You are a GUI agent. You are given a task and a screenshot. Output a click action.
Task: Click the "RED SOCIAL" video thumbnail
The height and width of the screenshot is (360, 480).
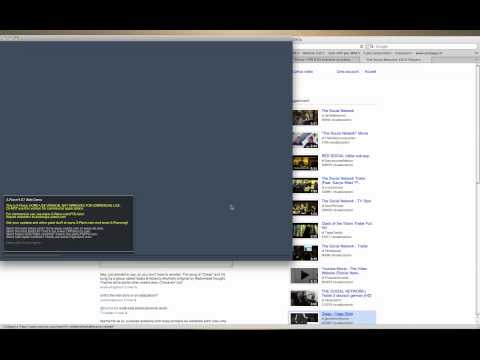pos(305,163)
